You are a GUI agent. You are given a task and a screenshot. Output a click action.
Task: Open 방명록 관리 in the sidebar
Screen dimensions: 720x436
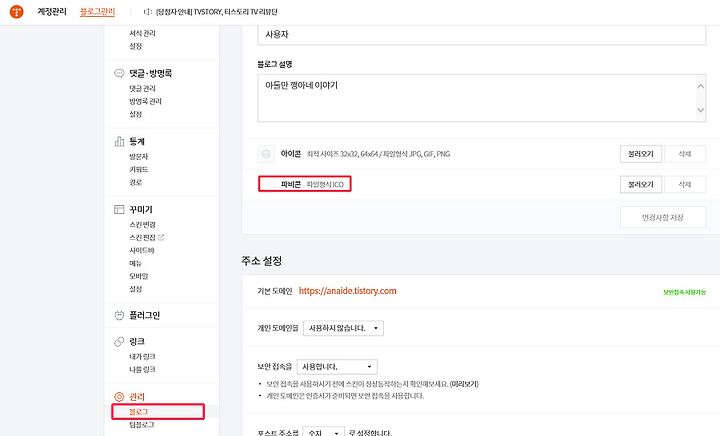point(146,101)
